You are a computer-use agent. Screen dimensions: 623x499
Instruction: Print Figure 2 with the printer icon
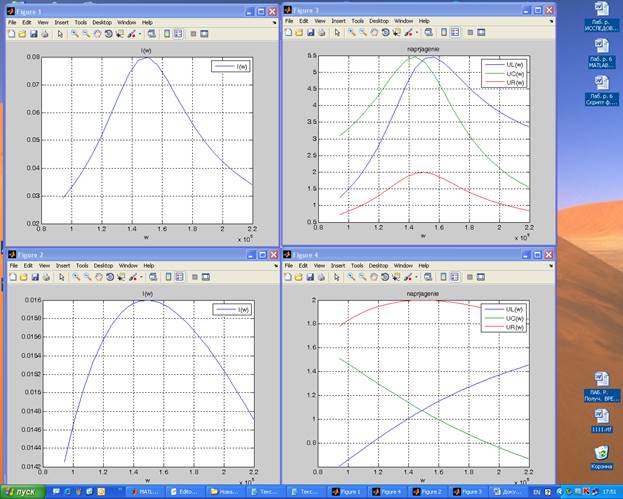[x=46, y=277]
